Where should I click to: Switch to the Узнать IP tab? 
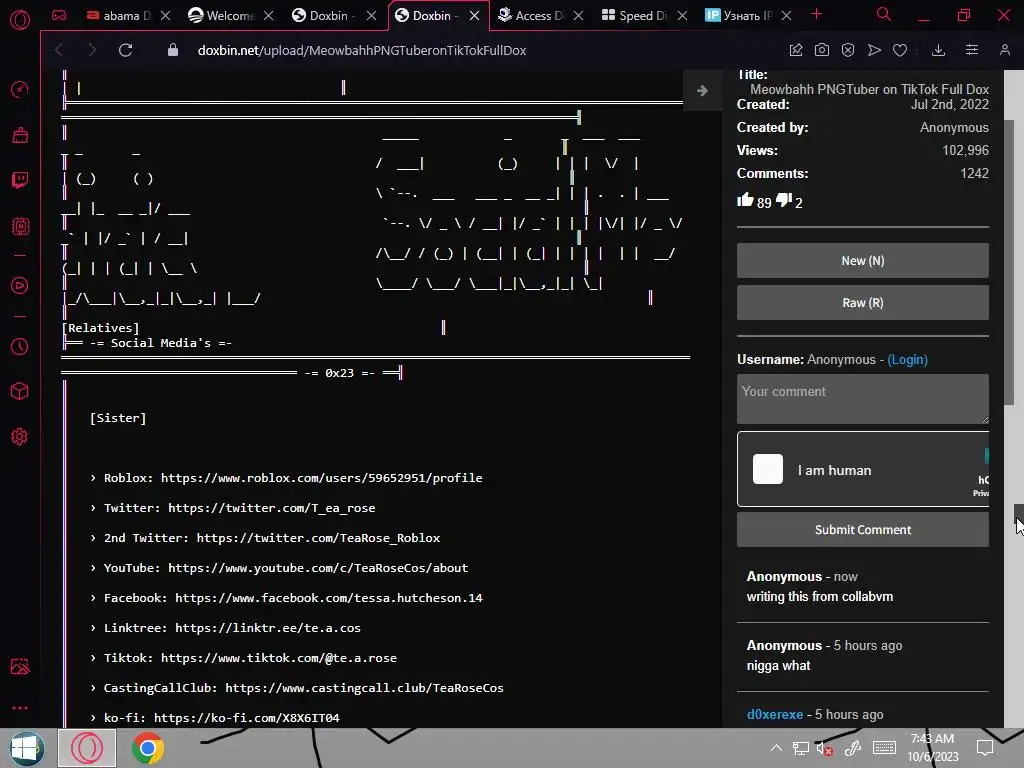point(739,16)
